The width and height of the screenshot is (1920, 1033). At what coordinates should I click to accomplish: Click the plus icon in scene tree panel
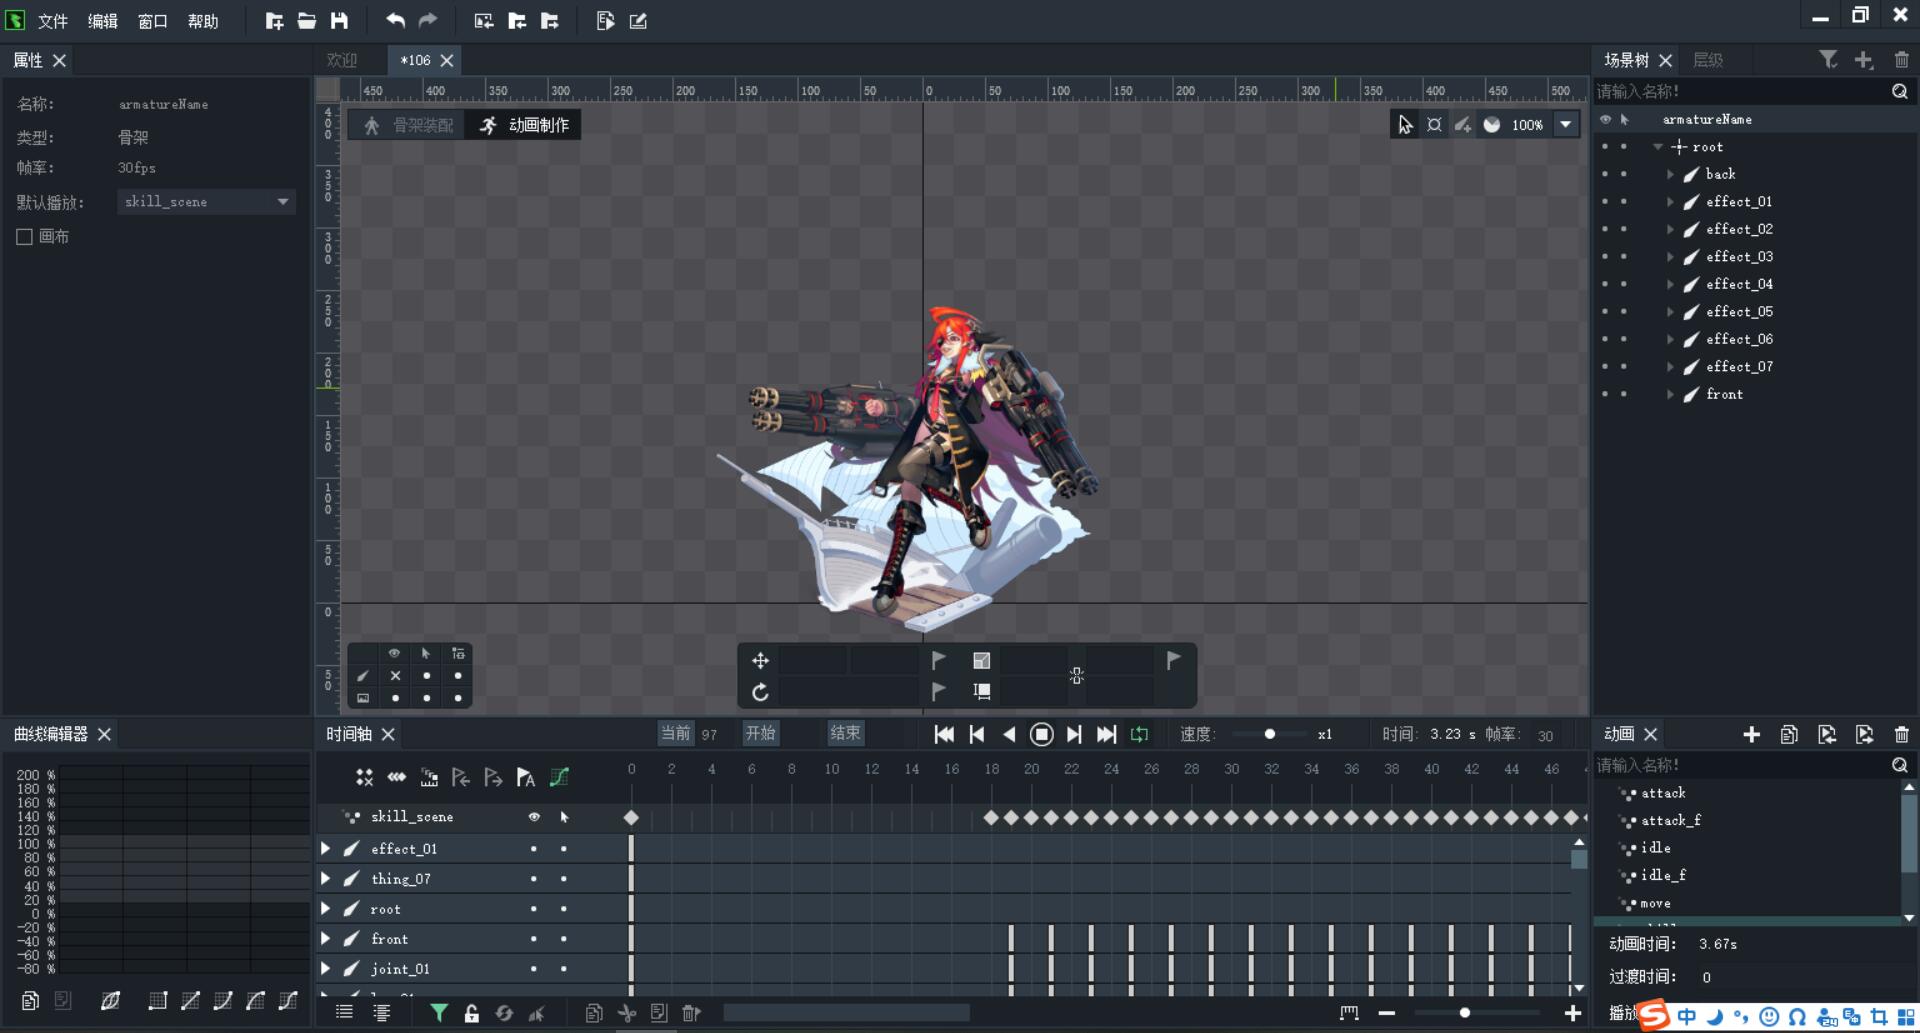pyautogui.click(x=1864, y=60)
